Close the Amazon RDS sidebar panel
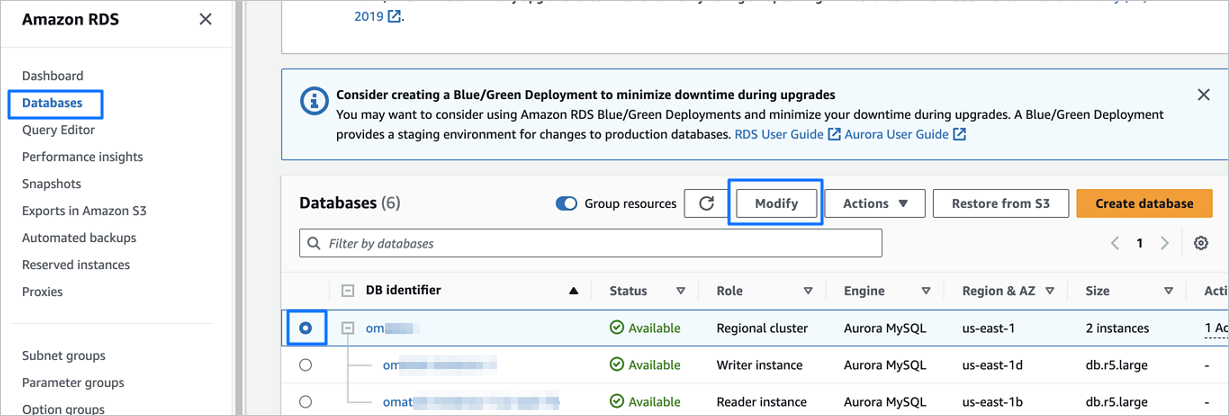 point(205,19)
